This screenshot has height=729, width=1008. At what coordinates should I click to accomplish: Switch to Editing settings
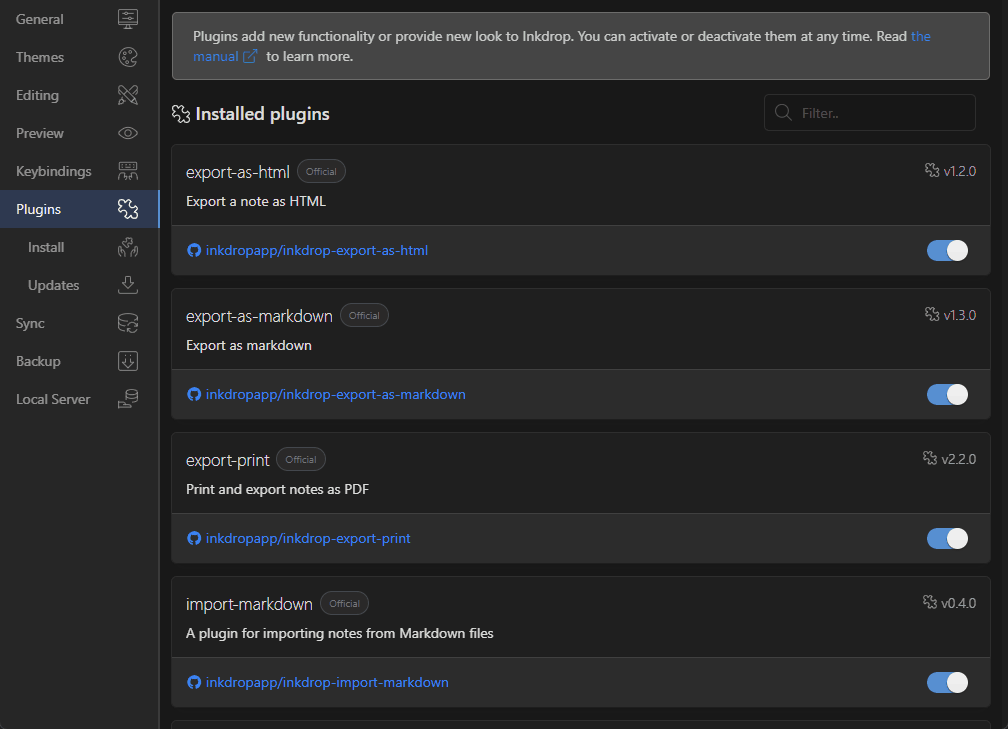tap(79, 95)
